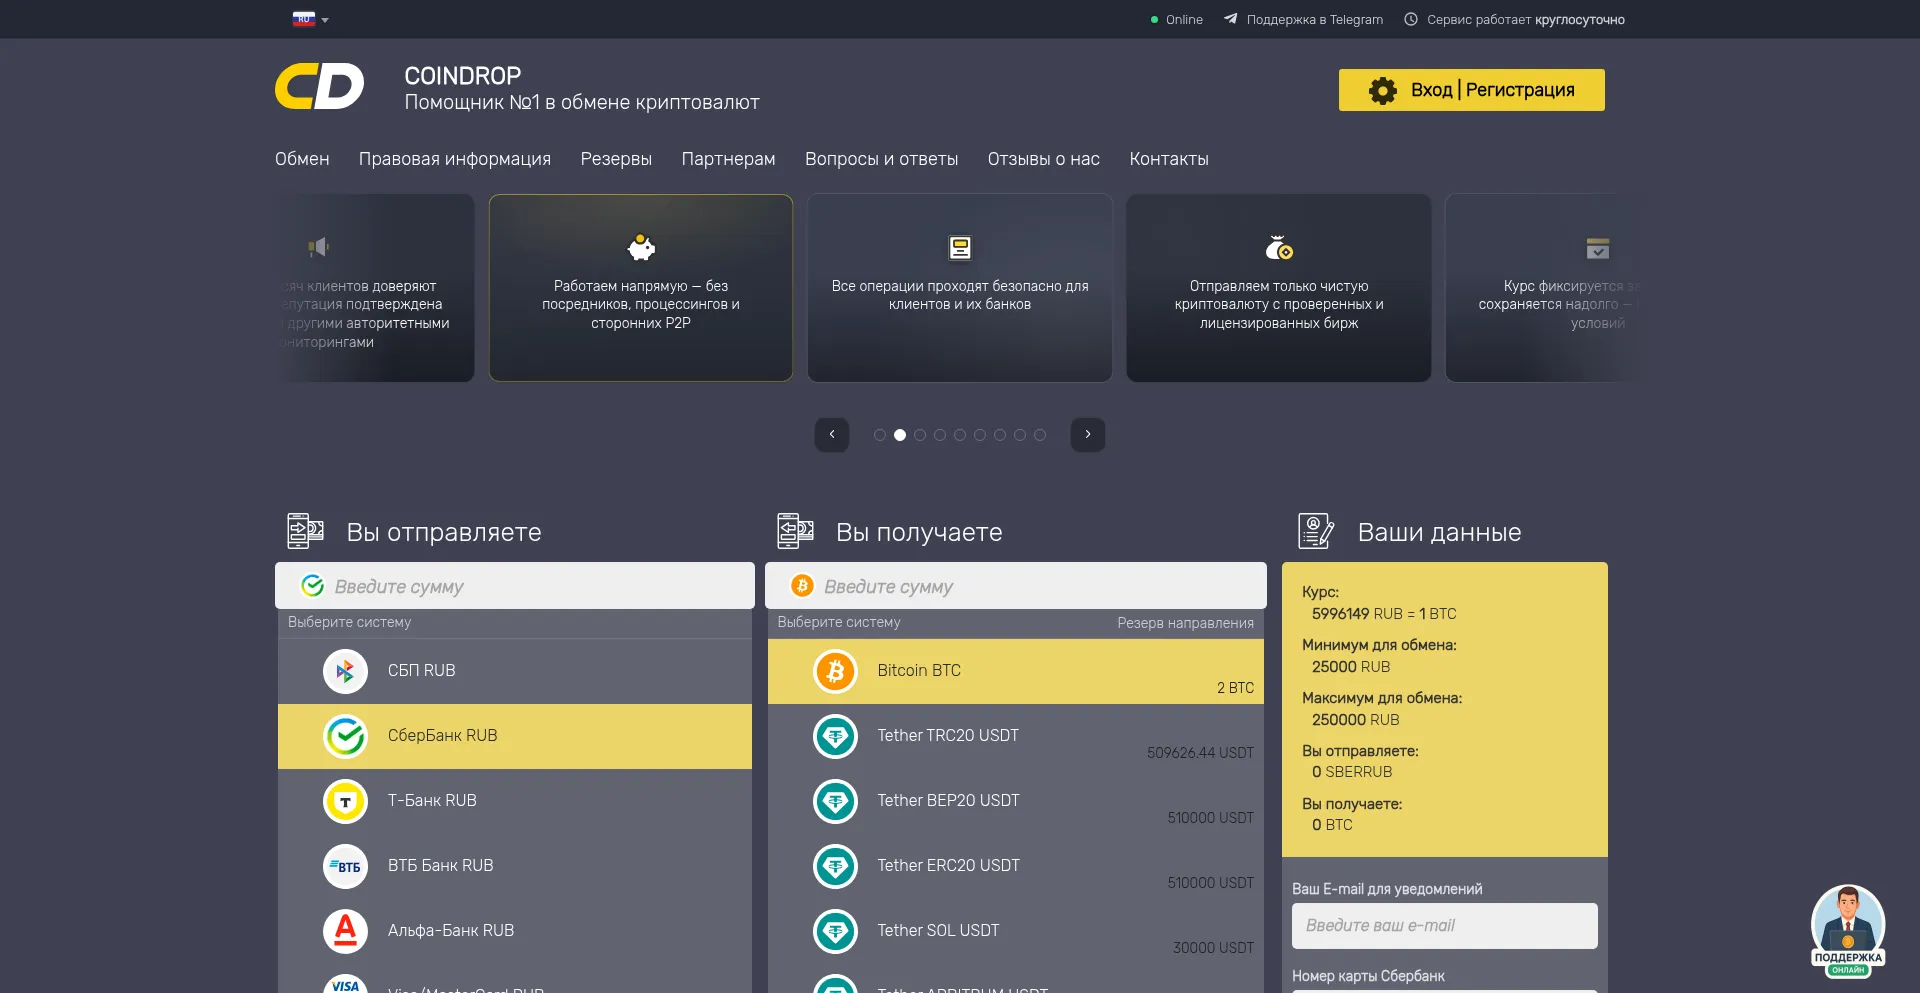Select fifth carousel pagination dot
Screen dimensions: 1920x993
(960, 435)
